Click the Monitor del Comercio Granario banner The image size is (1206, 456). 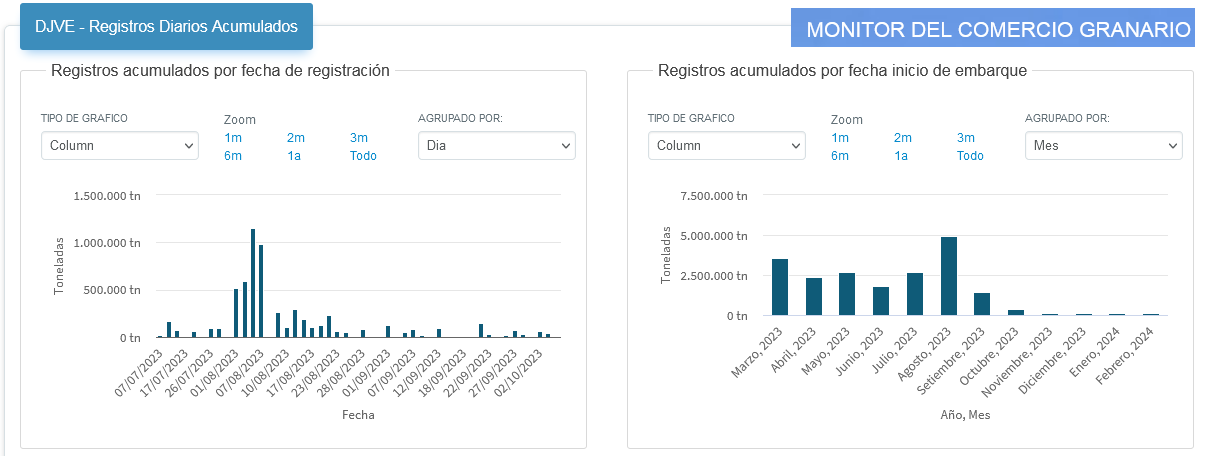(x=999, y=29)
